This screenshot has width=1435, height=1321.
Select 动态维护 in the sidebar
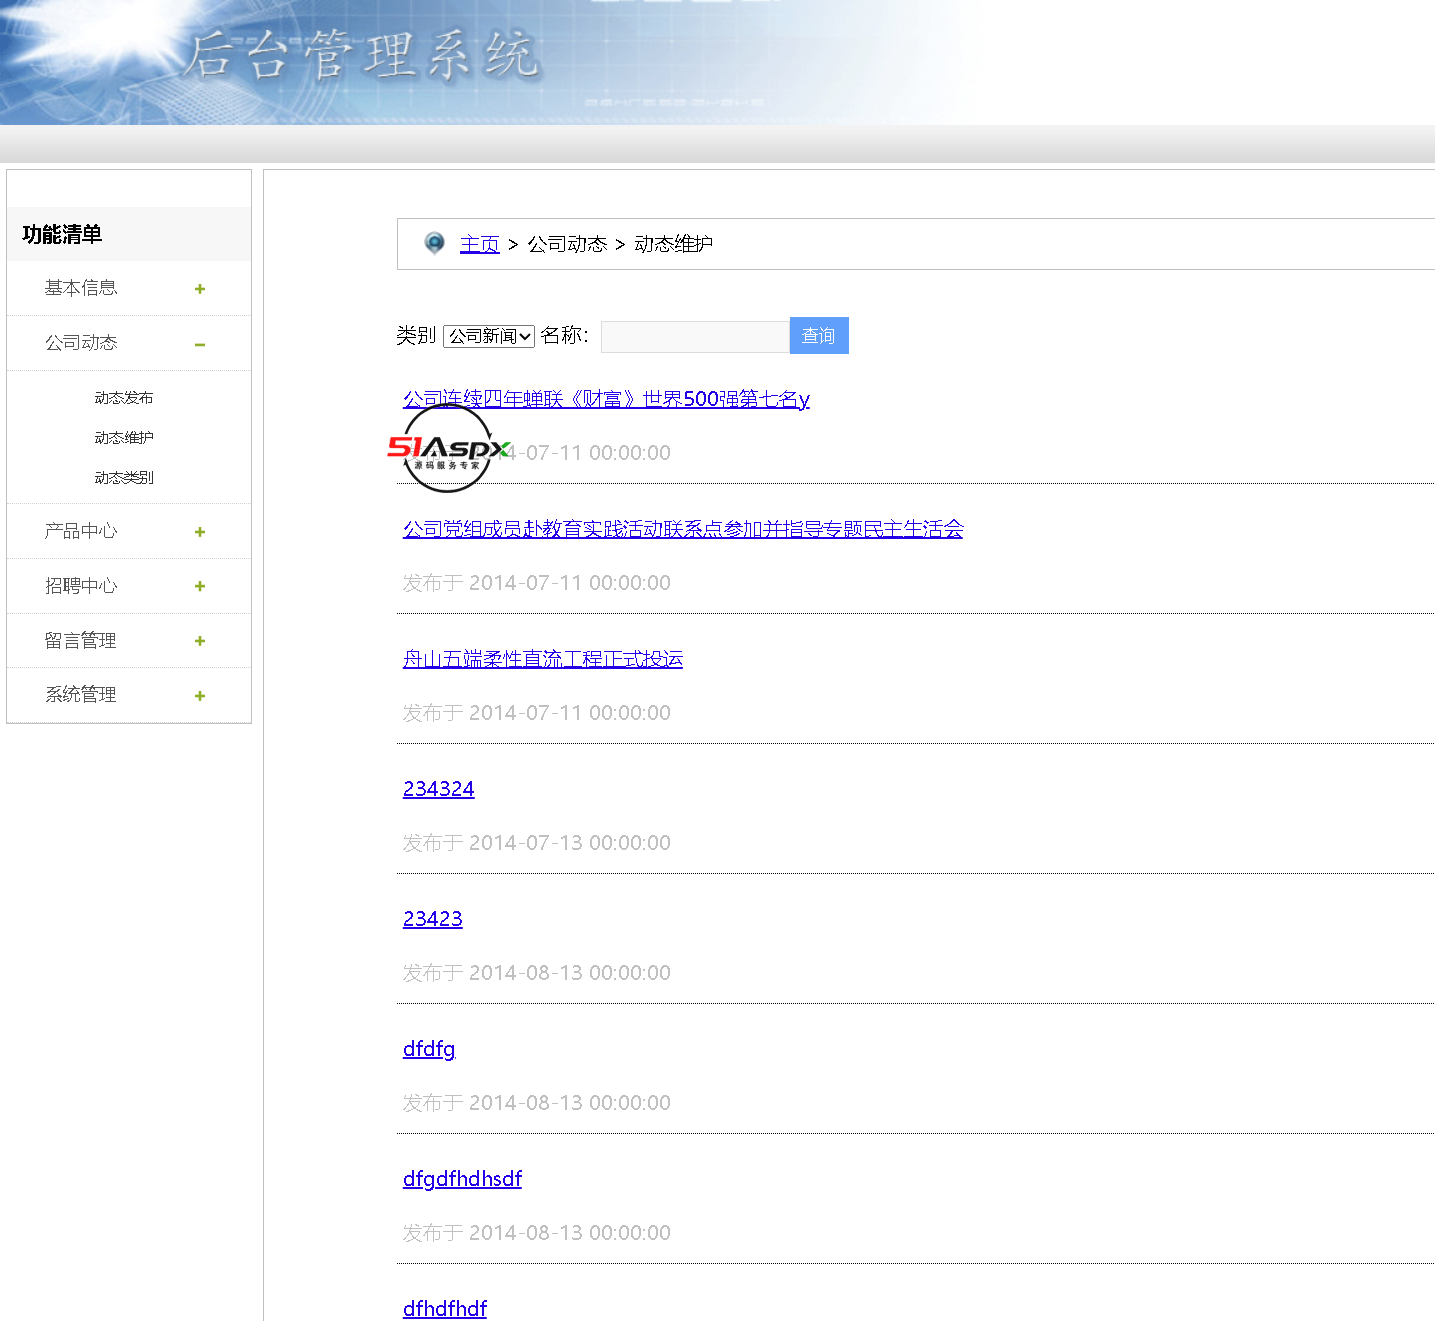click(x=124, y=438)
